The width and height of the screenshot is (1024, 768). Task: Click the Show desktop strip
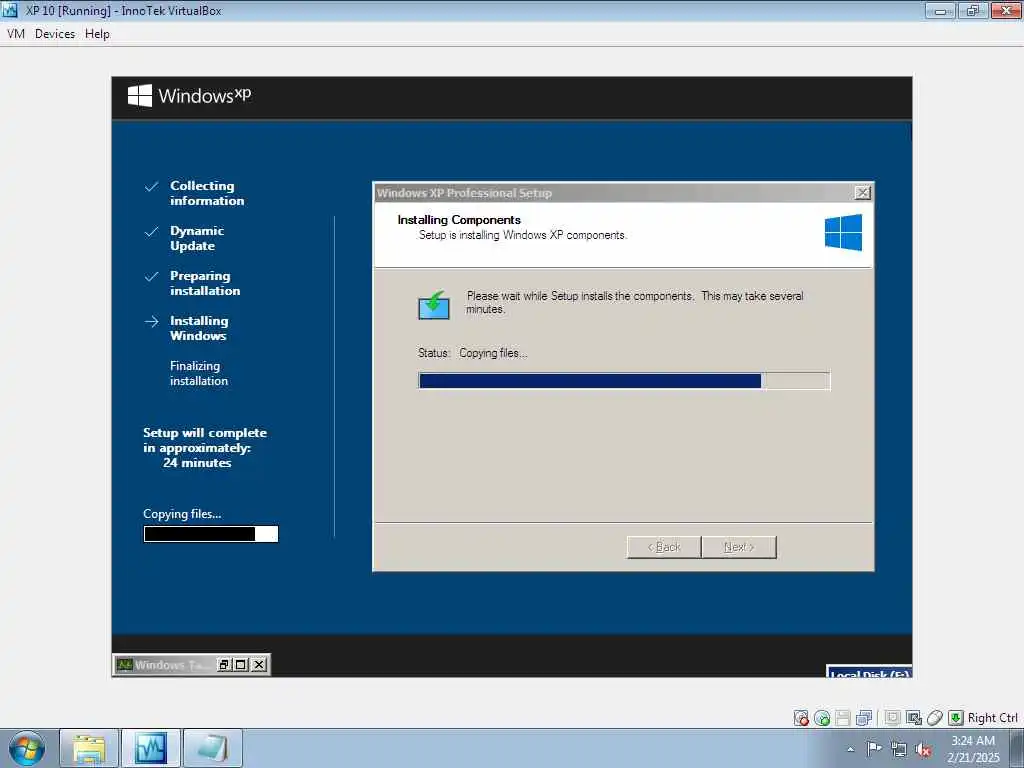(x=1016, y=748)
